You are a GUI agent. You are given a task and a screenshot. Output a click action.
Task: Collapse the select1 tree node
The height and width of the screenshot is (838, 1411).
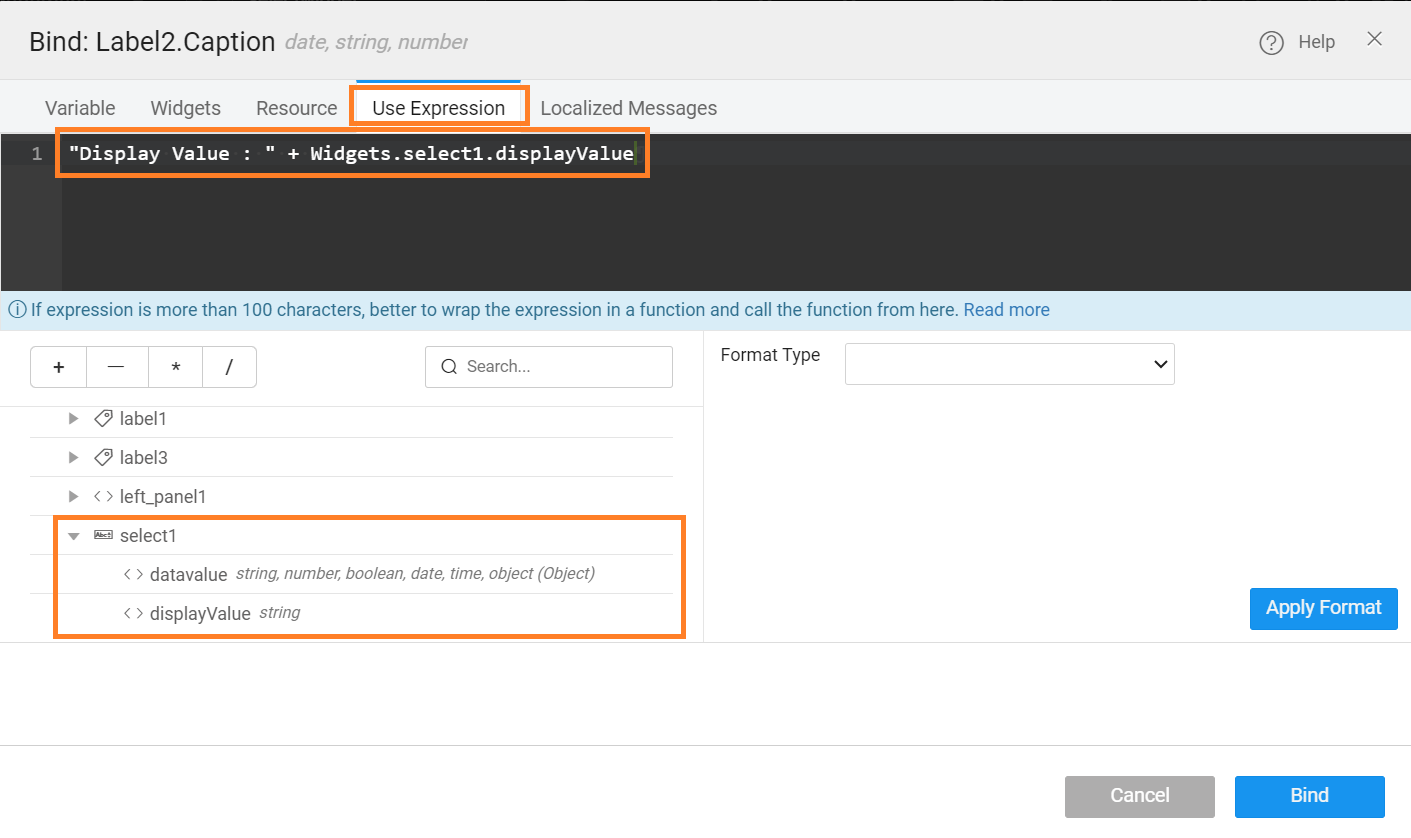(72, 535)
